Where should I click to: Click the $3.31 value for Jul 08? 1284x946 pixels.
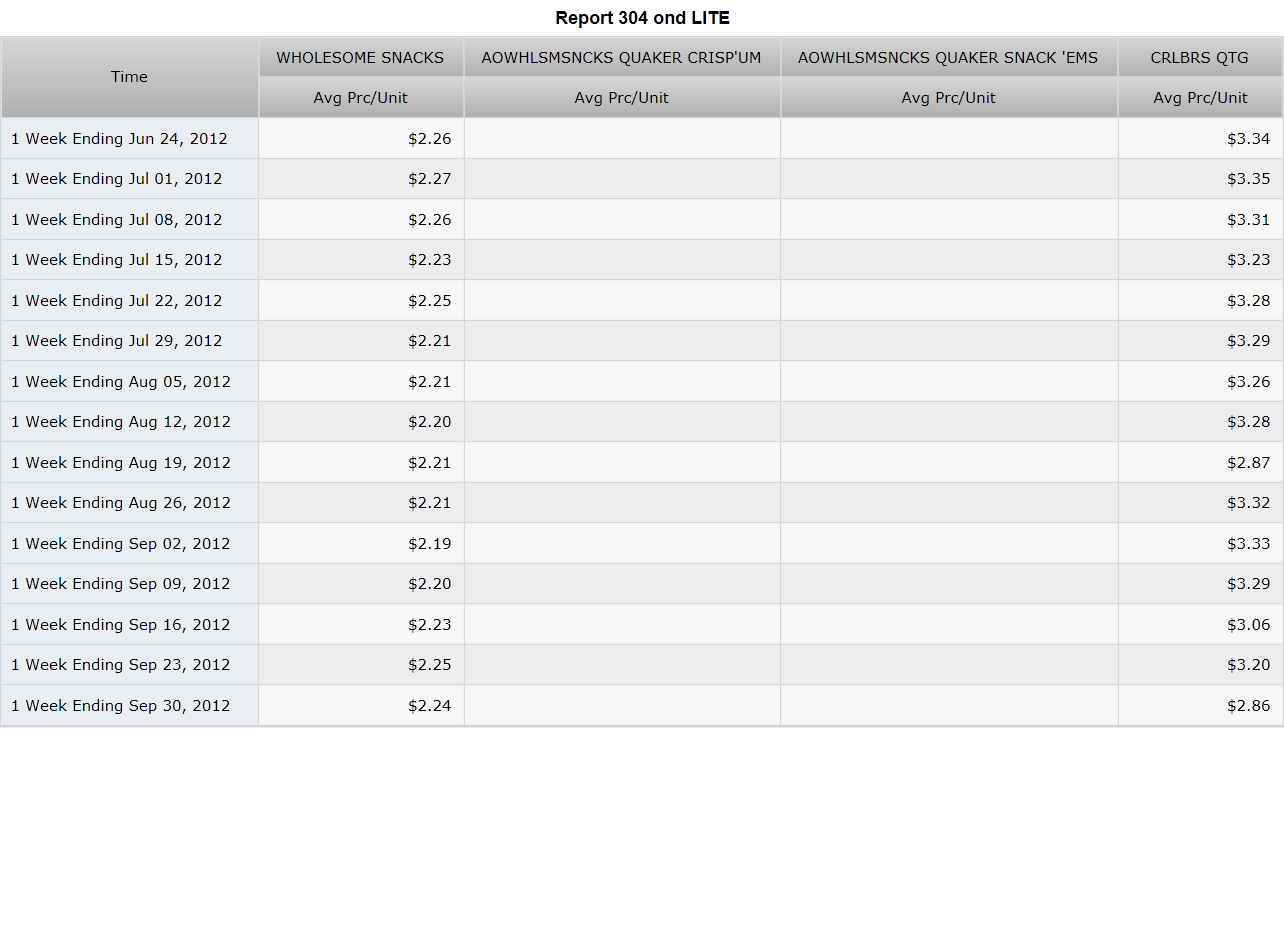[1249, 220]
